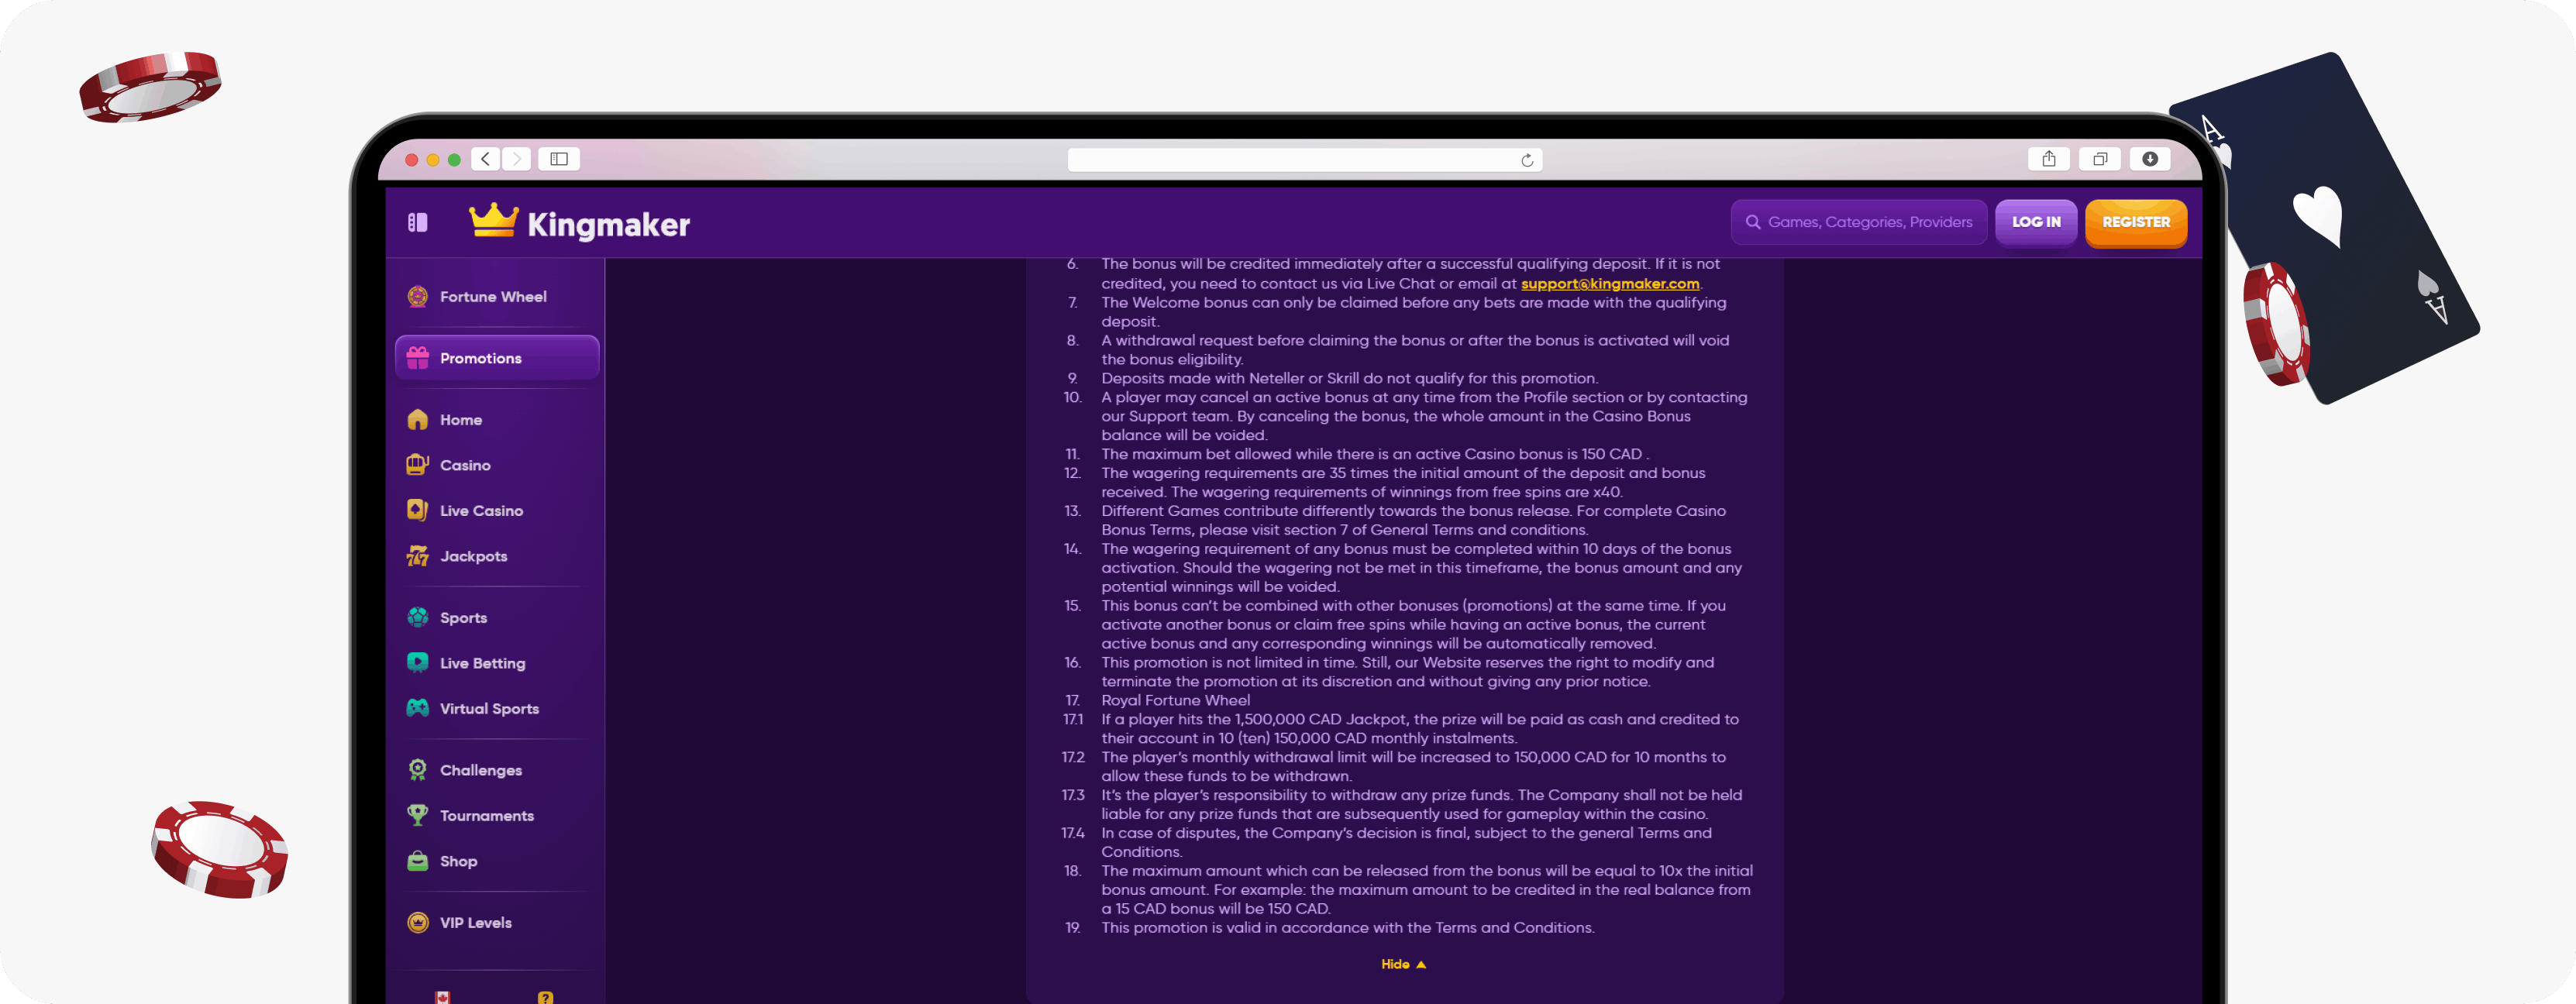Viewport: 2576px width, 1004px height.
Task: Select the Promotions sidebar item
Action: click(497, 358)
